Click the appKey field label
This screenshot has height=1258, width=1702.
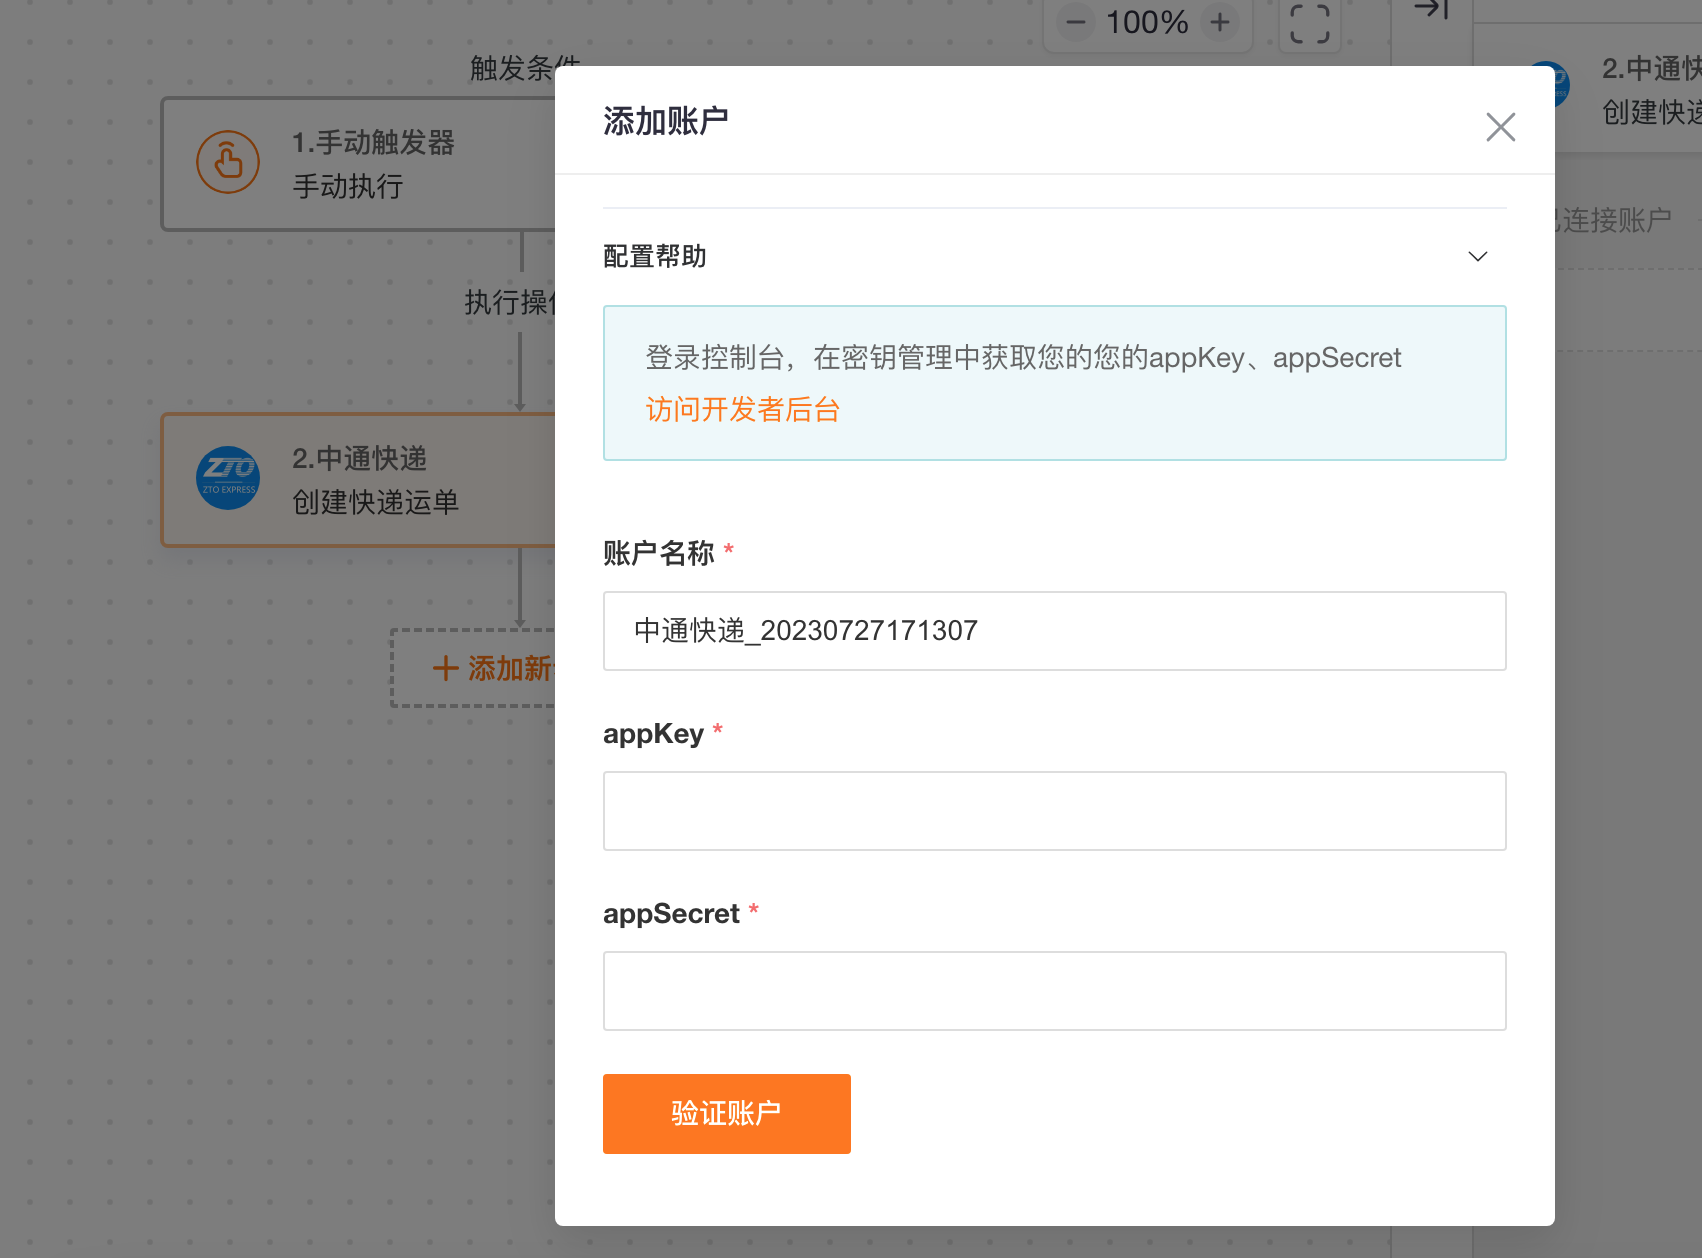point(653,734)
